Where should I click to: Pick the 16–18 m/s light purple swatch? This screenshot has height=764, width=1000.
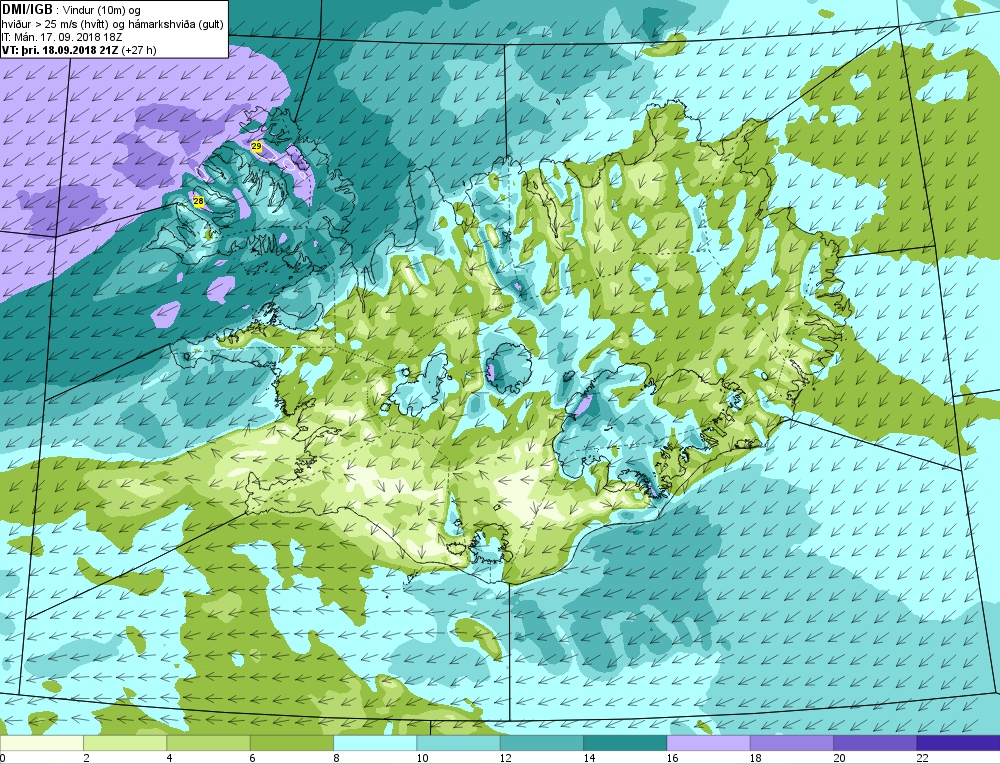pyautogui.click(x=708, y=743)
